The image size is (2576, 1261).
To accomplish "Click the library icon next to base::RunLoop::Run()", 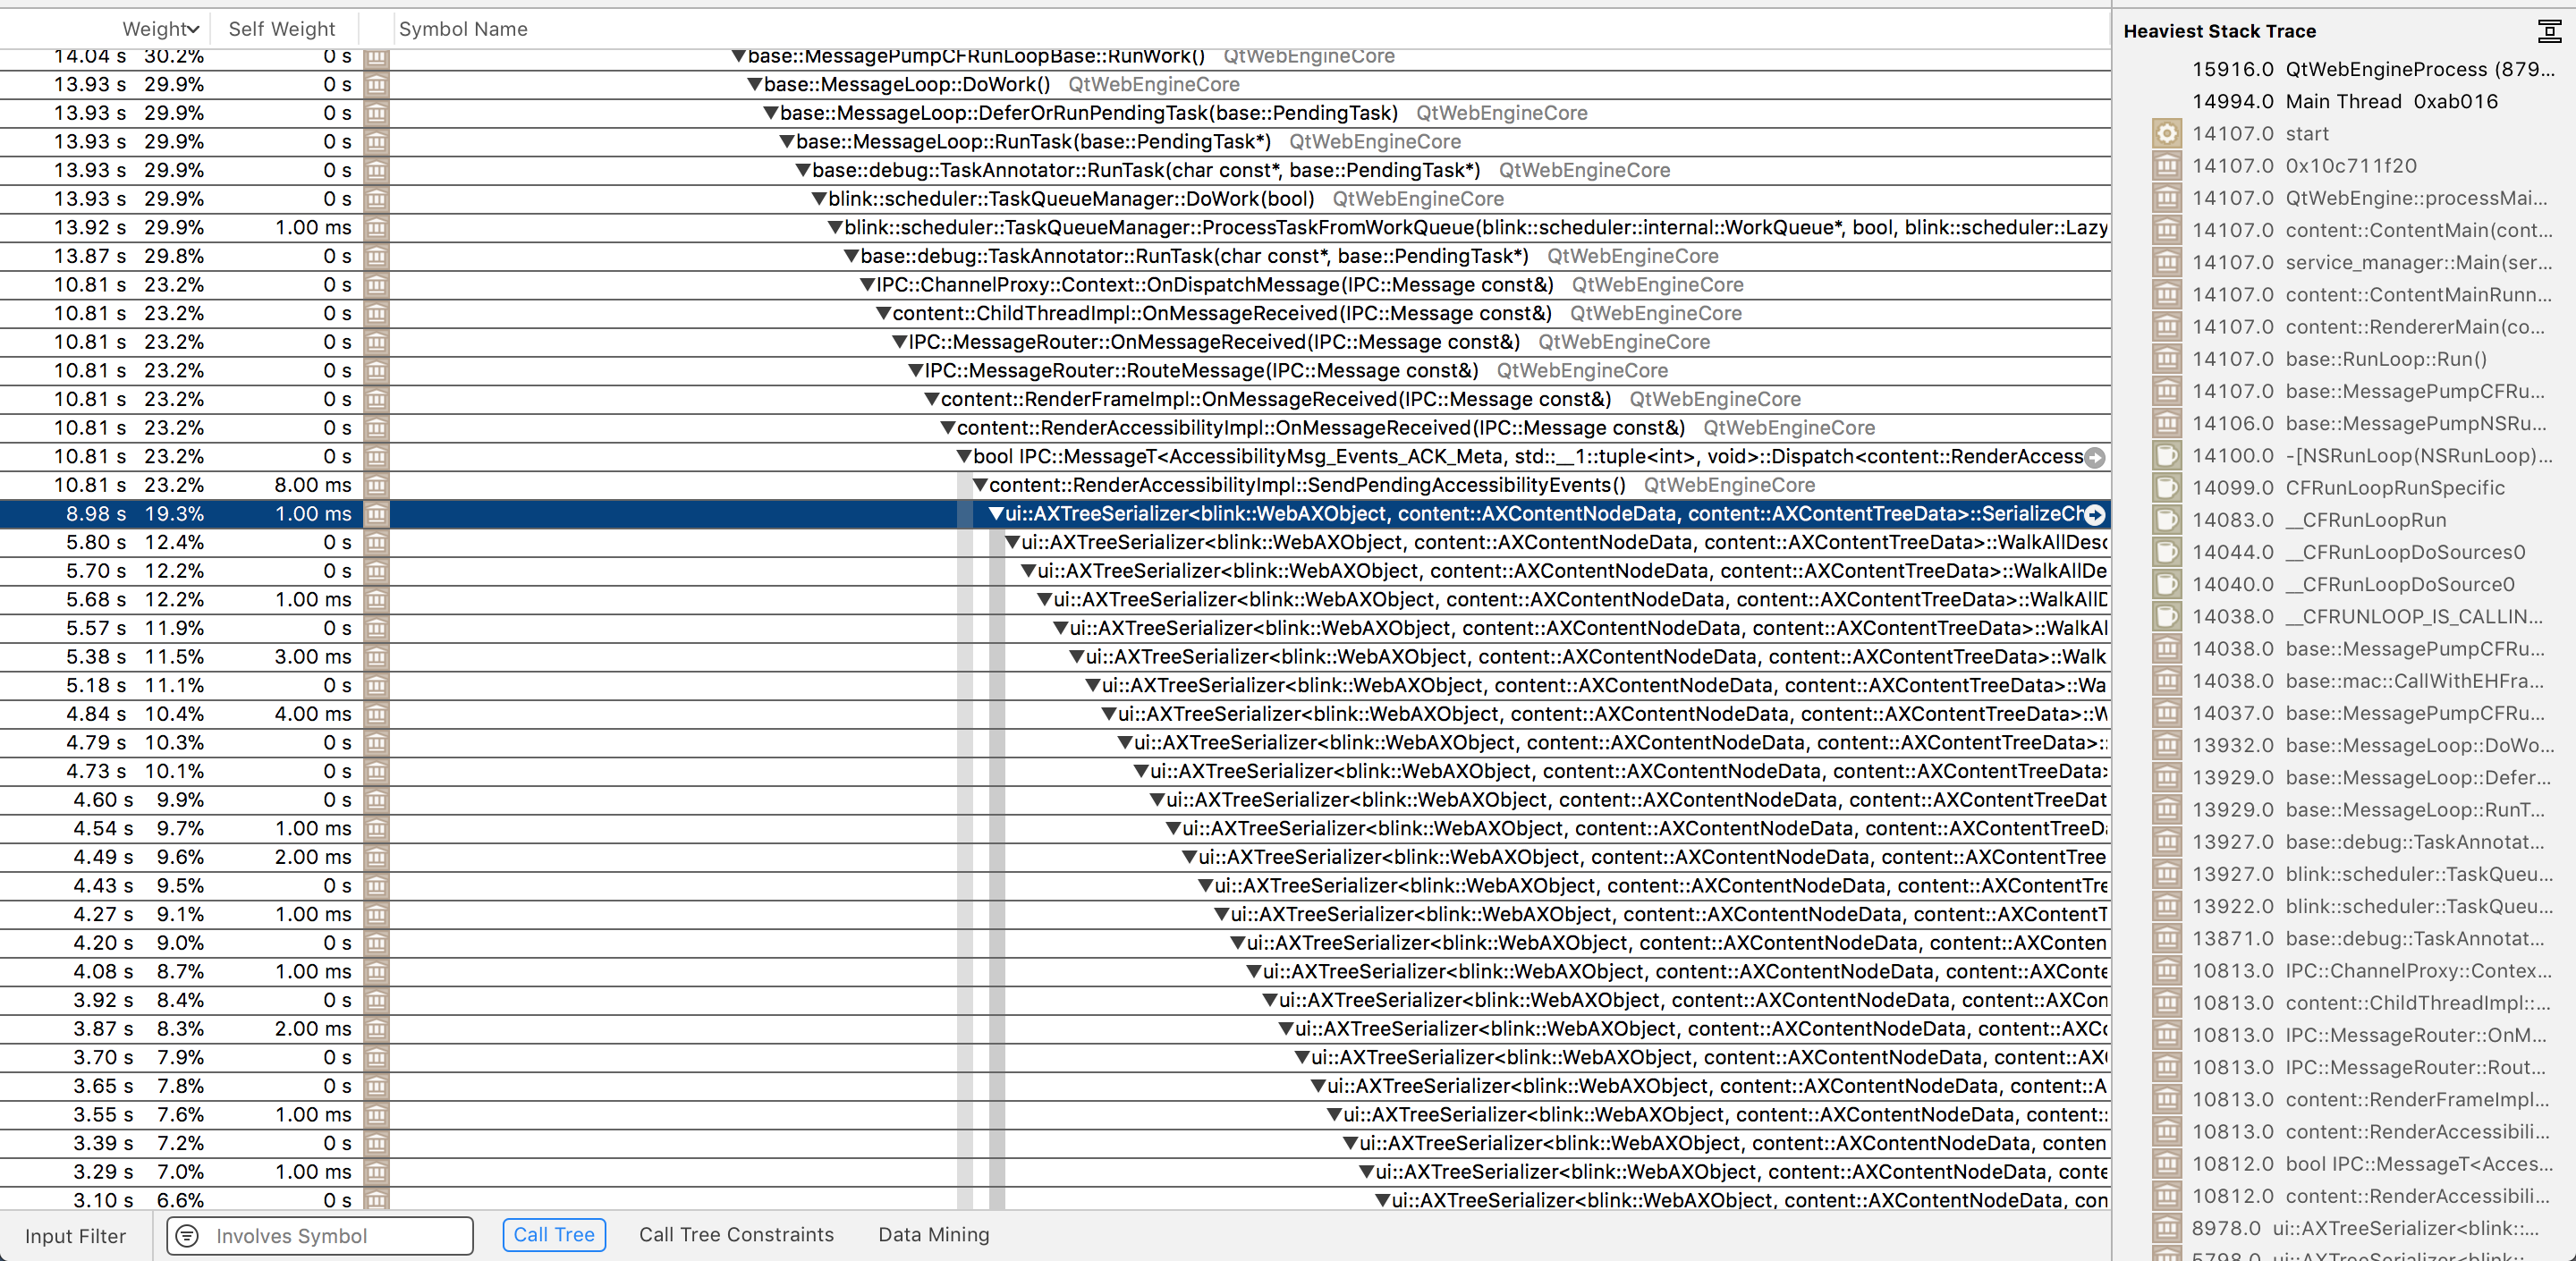I will coord(2167,359).
